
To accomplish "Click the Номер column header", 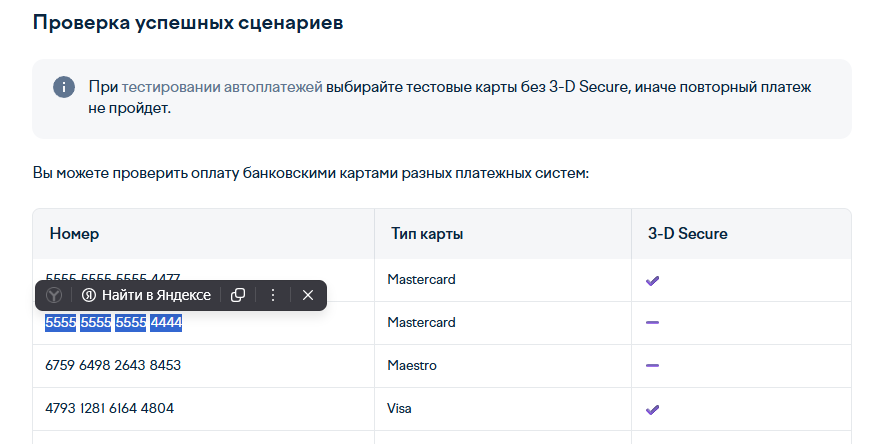I will (x=75, y=233).
